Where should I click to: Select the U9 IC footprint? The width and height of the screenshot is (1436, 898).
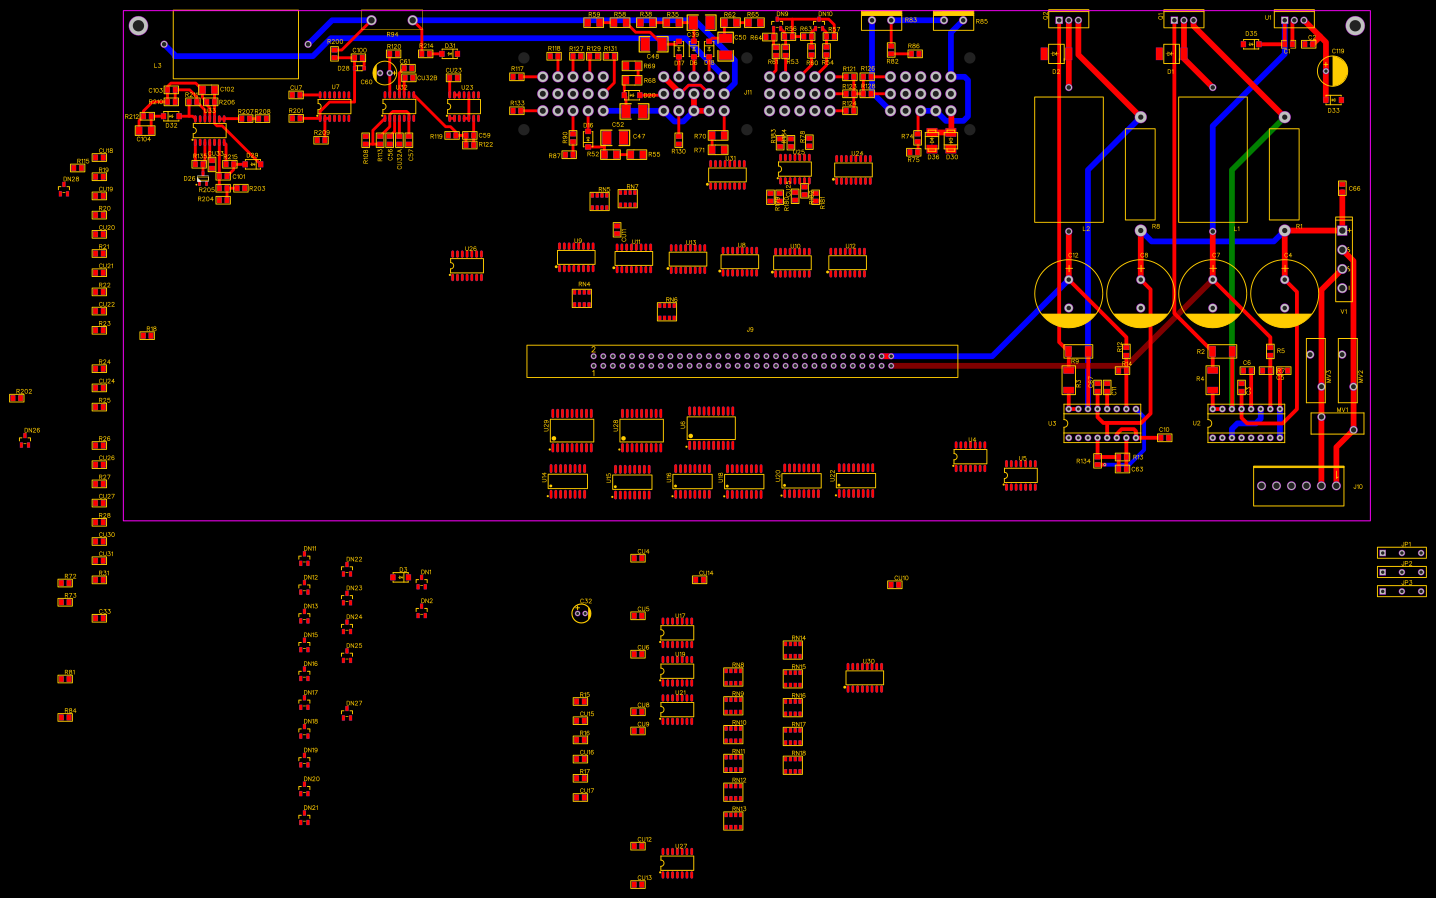click(576, 257)
